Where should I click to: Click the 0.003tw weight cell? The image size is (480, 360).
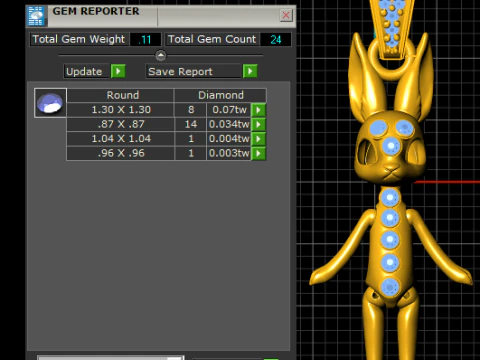tap(229, 153)
